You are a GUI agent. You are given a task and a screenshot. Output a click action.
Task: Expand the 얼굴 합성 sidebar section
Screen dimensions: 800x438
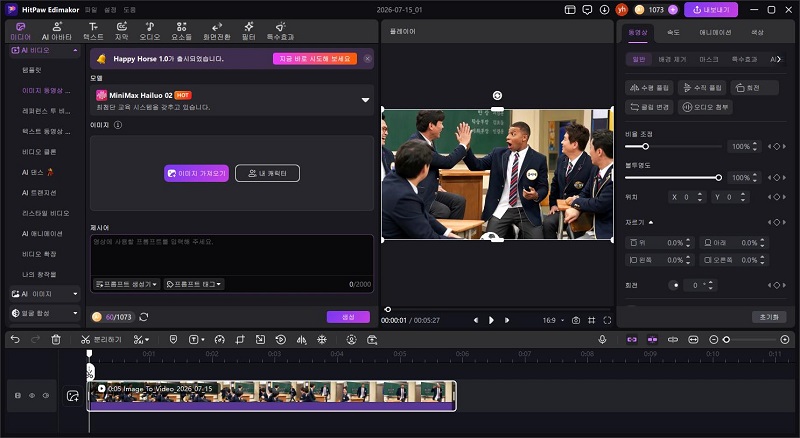pyautogui.click(x=76, y=313)
